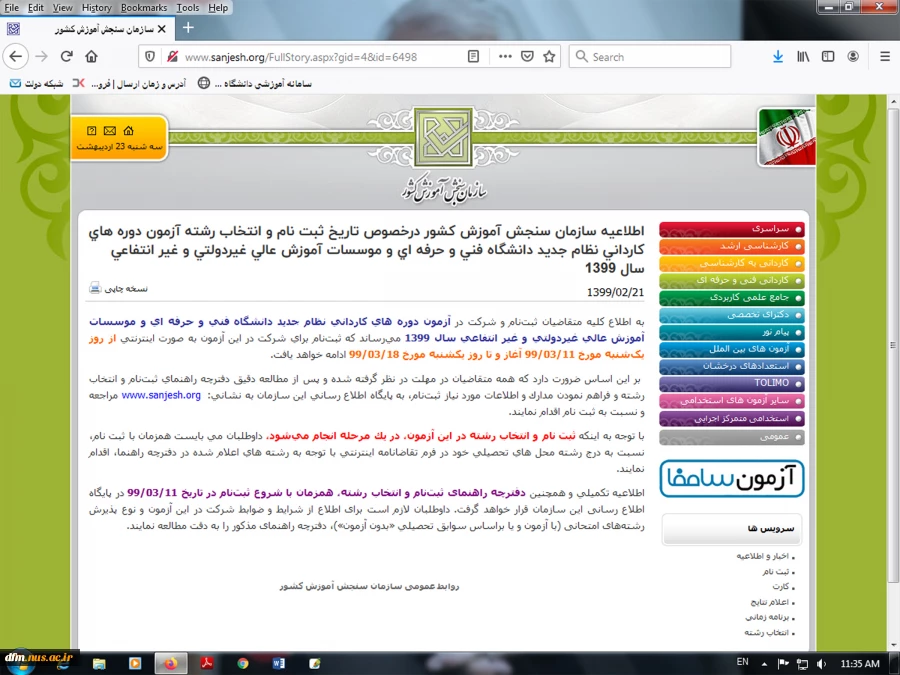
Task: Select the کاردانی به کارشناسی menu item
Action: [732, 263]
